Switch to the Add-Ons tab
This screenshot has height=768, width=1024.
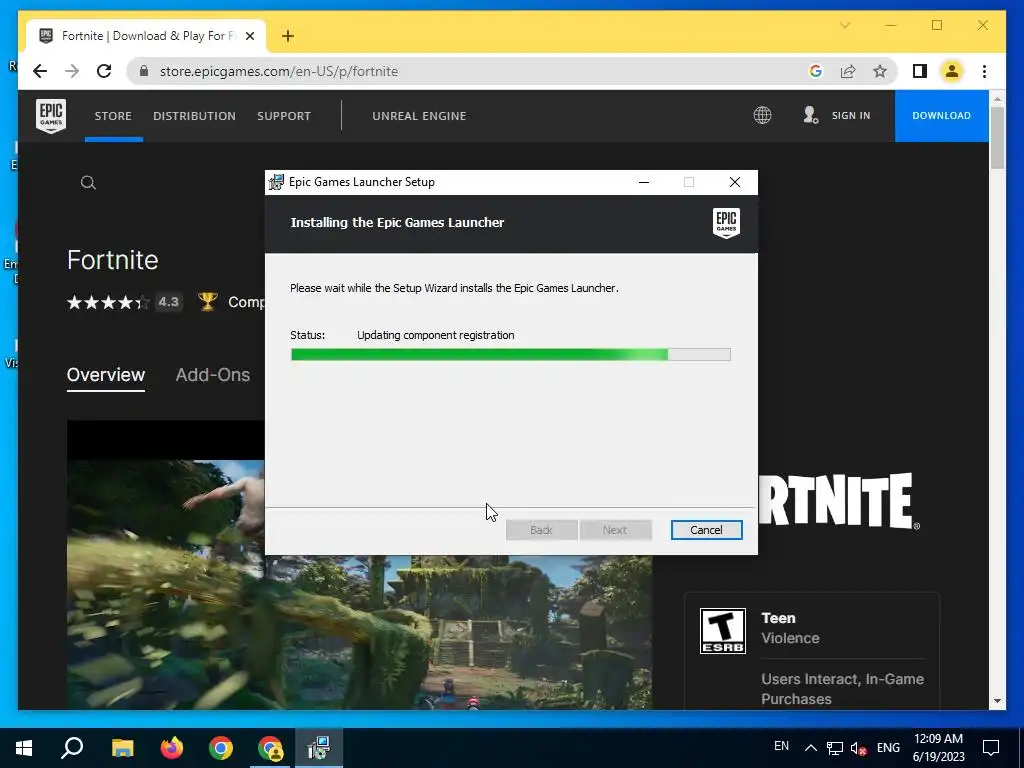213,375
